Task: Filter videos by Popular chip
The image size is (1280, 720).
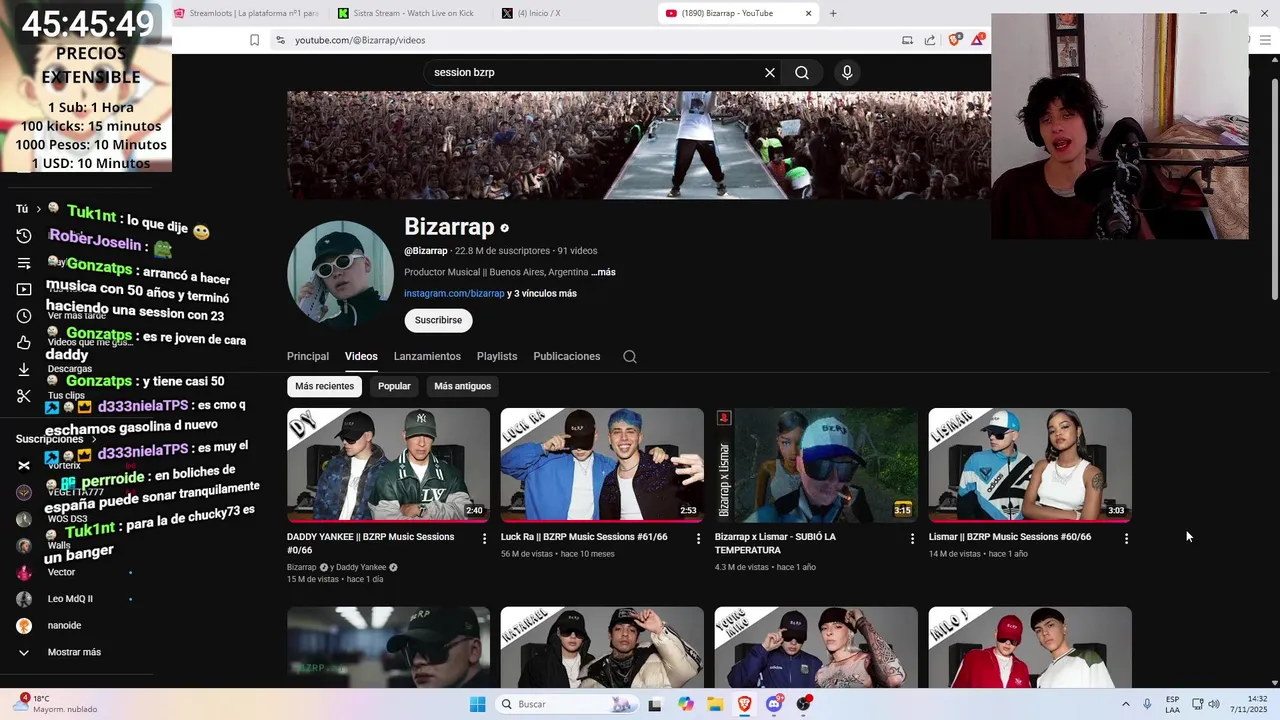Action: (394, 386)
